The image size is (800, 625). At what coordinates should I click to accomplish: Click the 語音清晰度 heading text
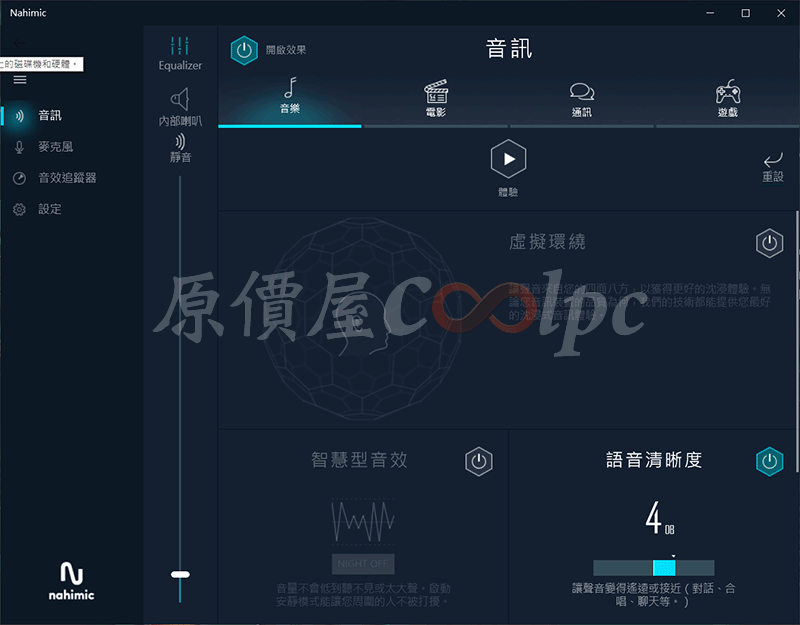click(x=654, y=460)
